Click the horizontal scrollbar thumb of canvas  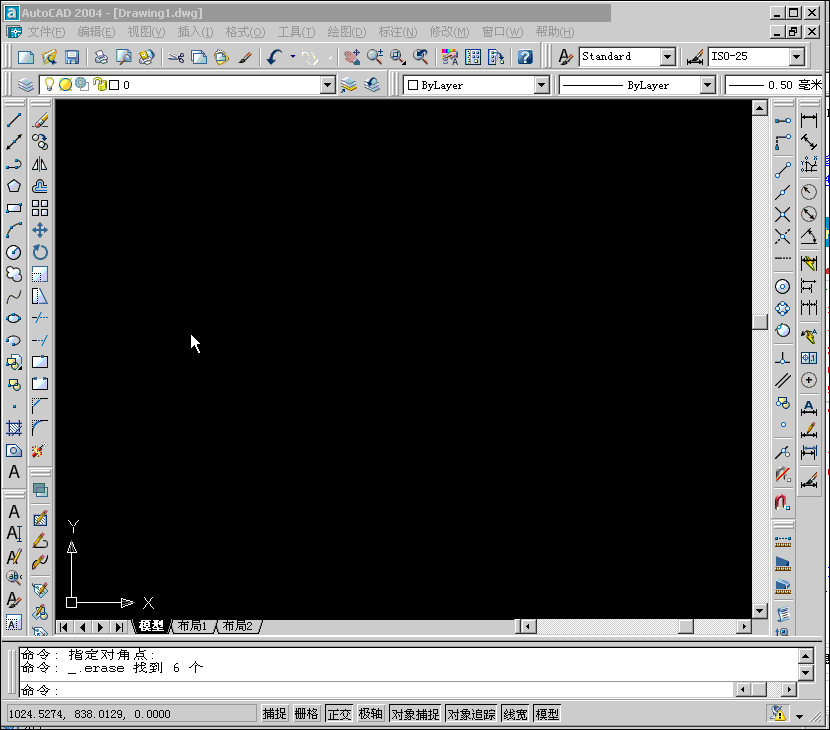tap(686, 627)
